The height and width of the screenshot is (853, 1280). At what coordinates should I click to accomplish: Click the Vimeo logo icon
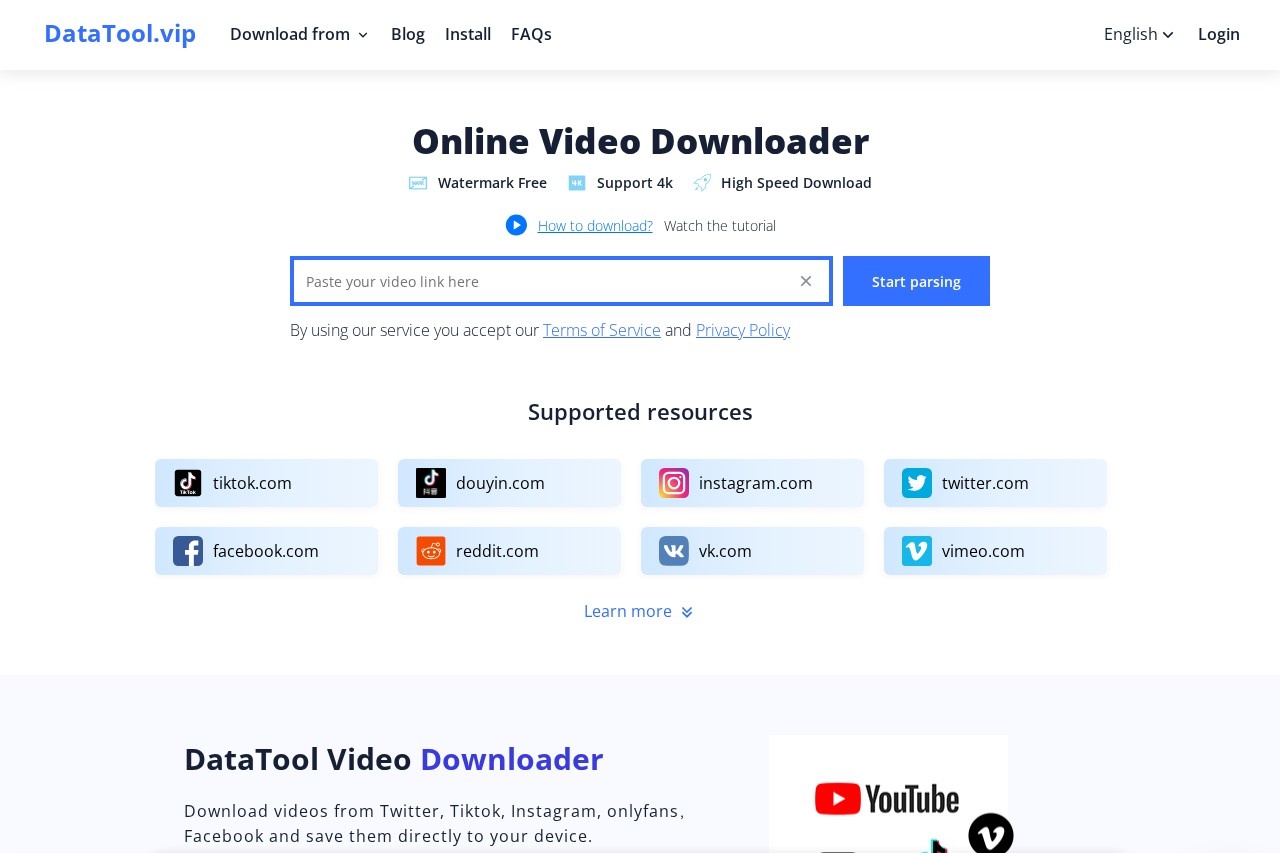click(x=917, y=551)
